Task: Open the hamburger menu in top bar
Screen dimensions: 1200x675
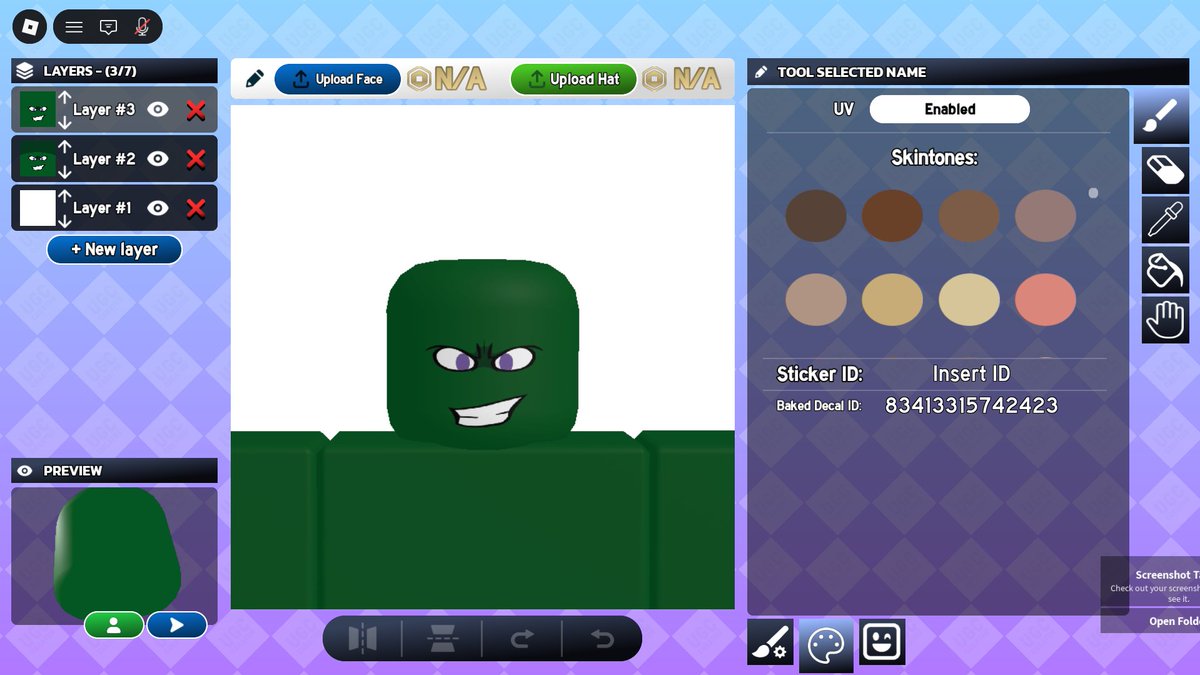Action: (74, 27)
